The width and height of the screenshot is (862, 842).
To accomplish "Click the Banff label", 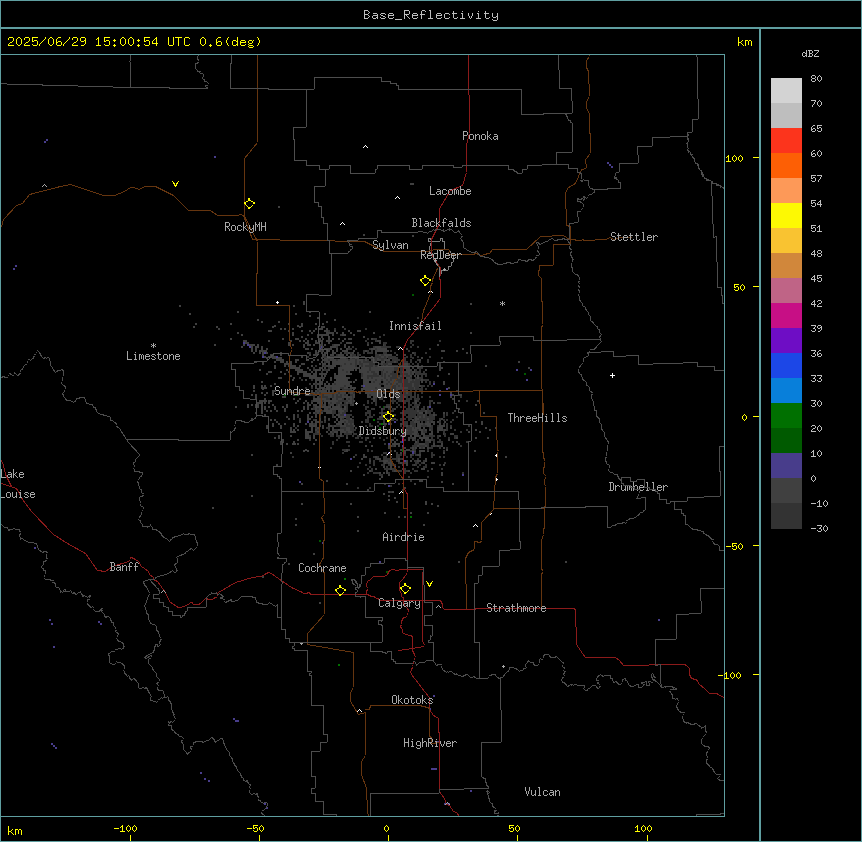I will pyautogui.click(x=124, y=567).
